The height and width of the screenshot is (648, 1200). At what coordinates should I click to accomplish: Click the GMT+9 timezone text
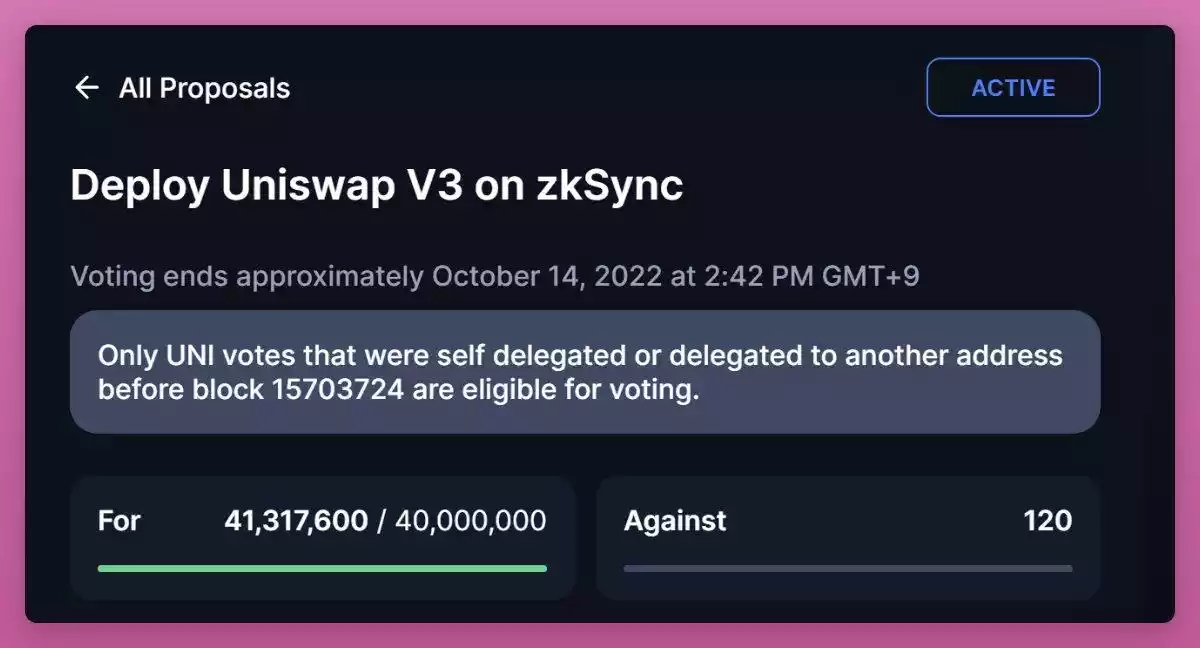click(868, 276)
